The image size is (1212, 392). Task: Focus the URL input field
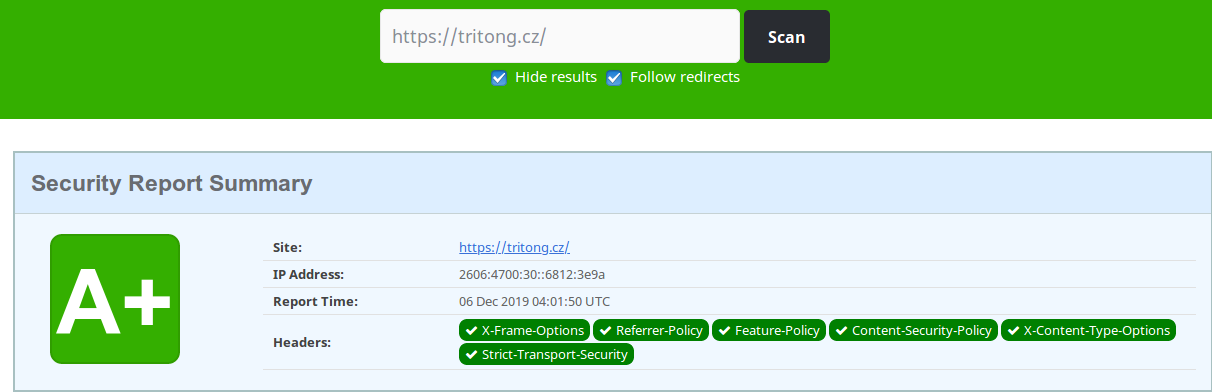[x=560, y=37]
